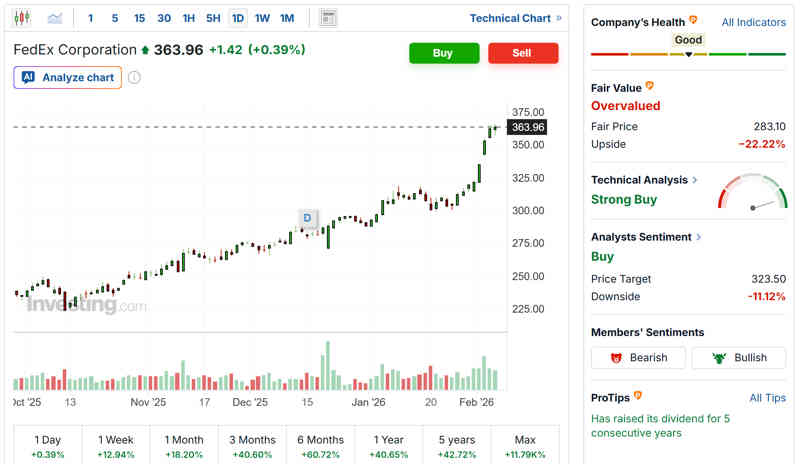
Task: Click the D dividend marker on chart
Action: [308, 218]
